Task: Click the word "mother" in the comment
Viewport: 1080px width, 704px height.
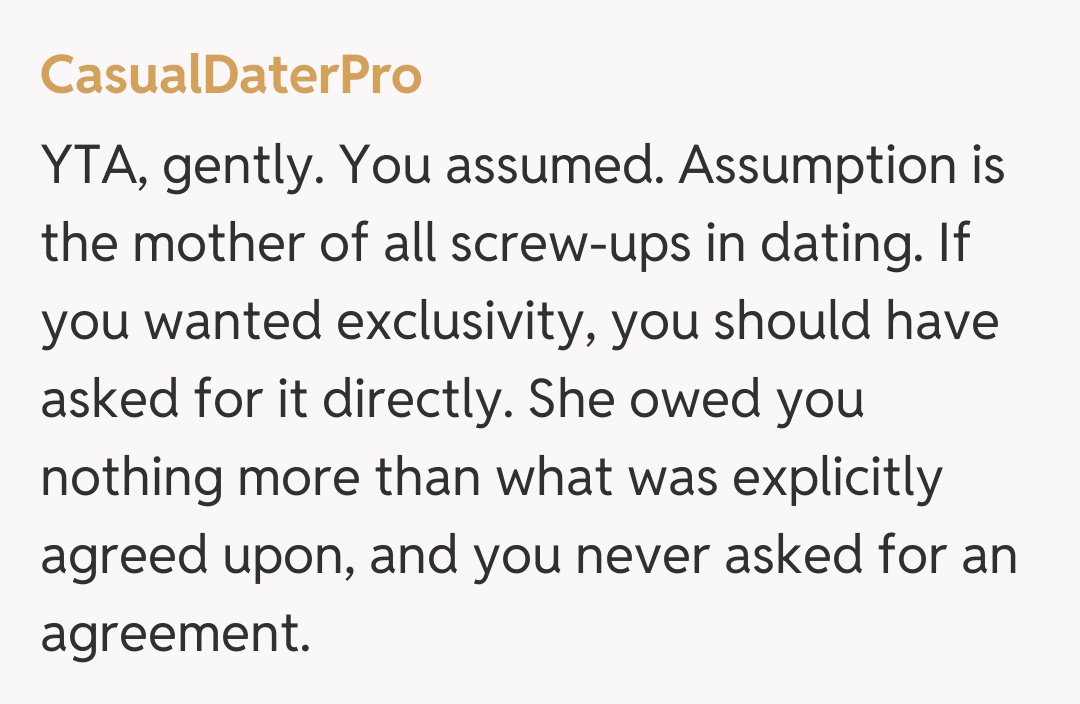Action: tap(211, 245)
